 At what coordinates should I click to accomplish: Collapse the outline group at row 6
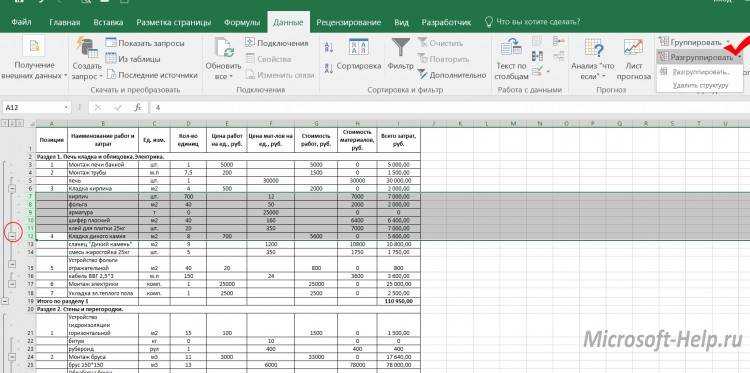(x=13, y=189)
